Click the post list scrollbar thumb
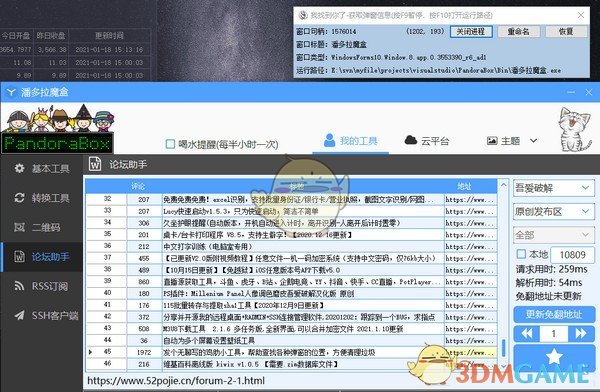 504,348
